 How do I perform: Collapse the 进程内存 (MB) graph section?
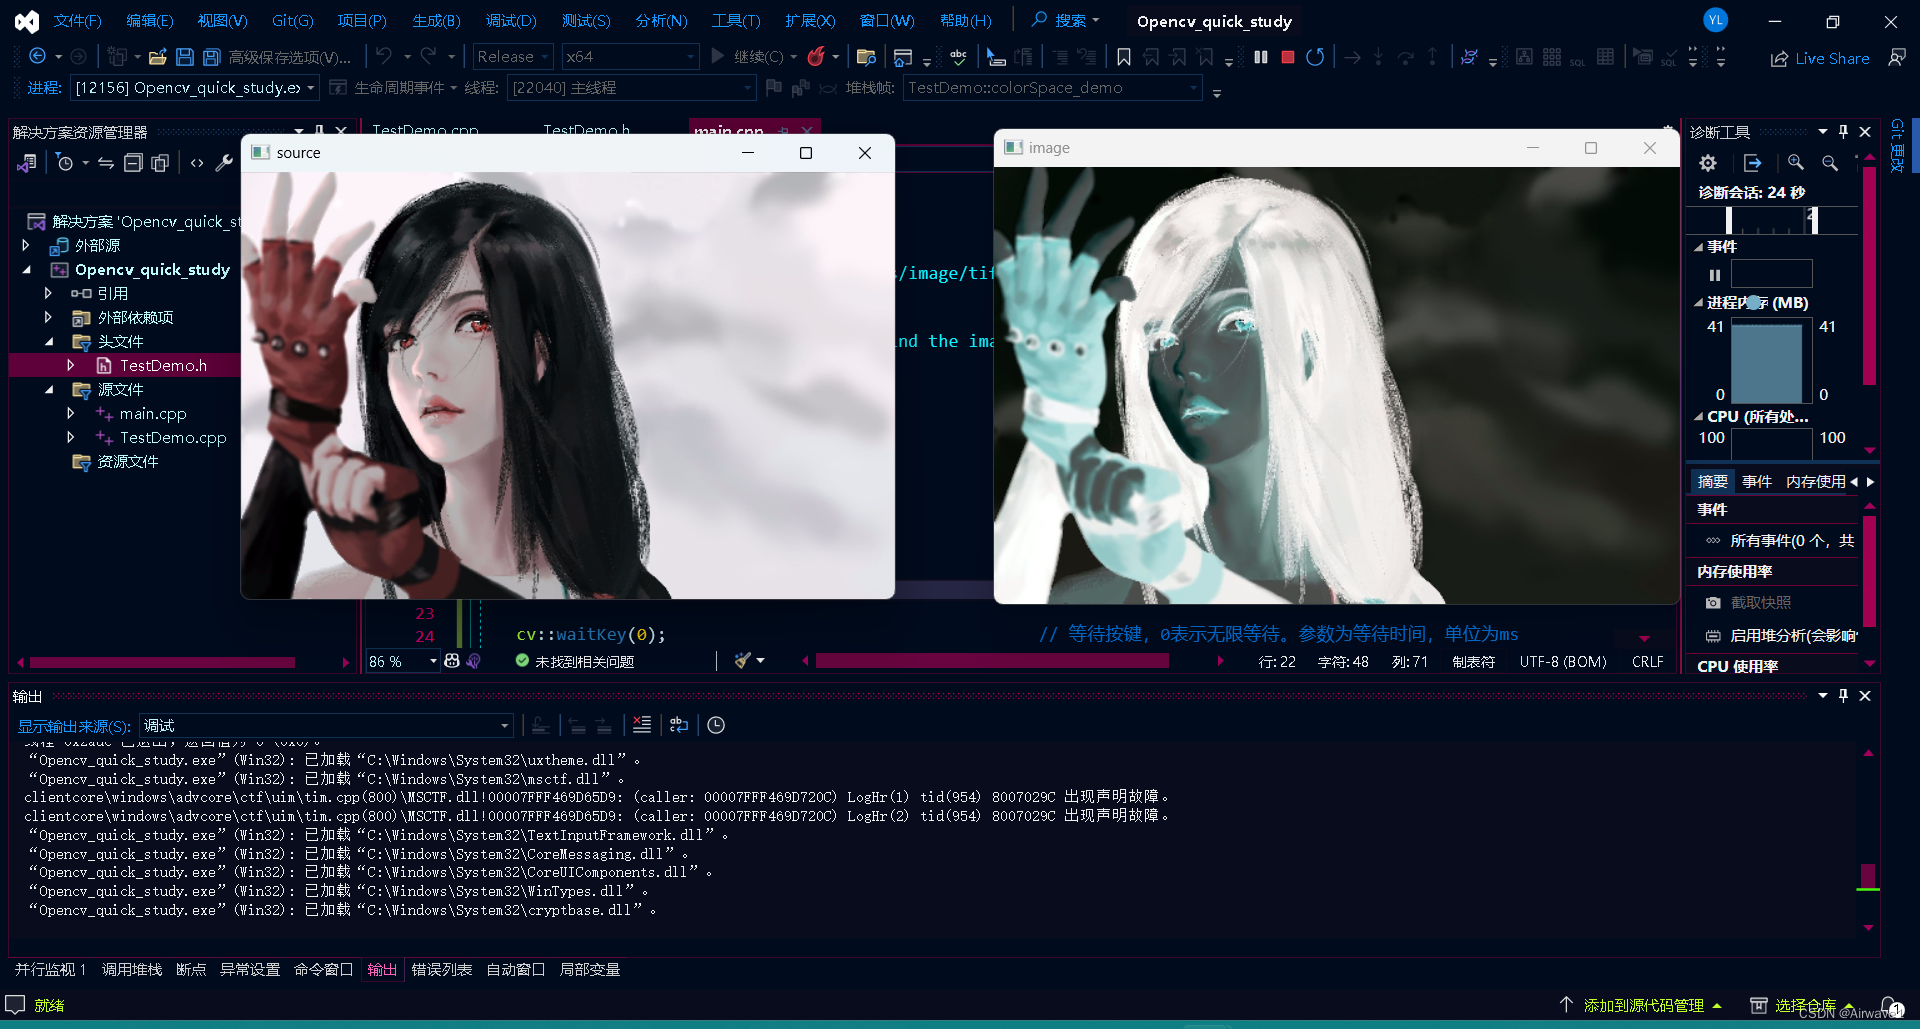point(1698,302)
